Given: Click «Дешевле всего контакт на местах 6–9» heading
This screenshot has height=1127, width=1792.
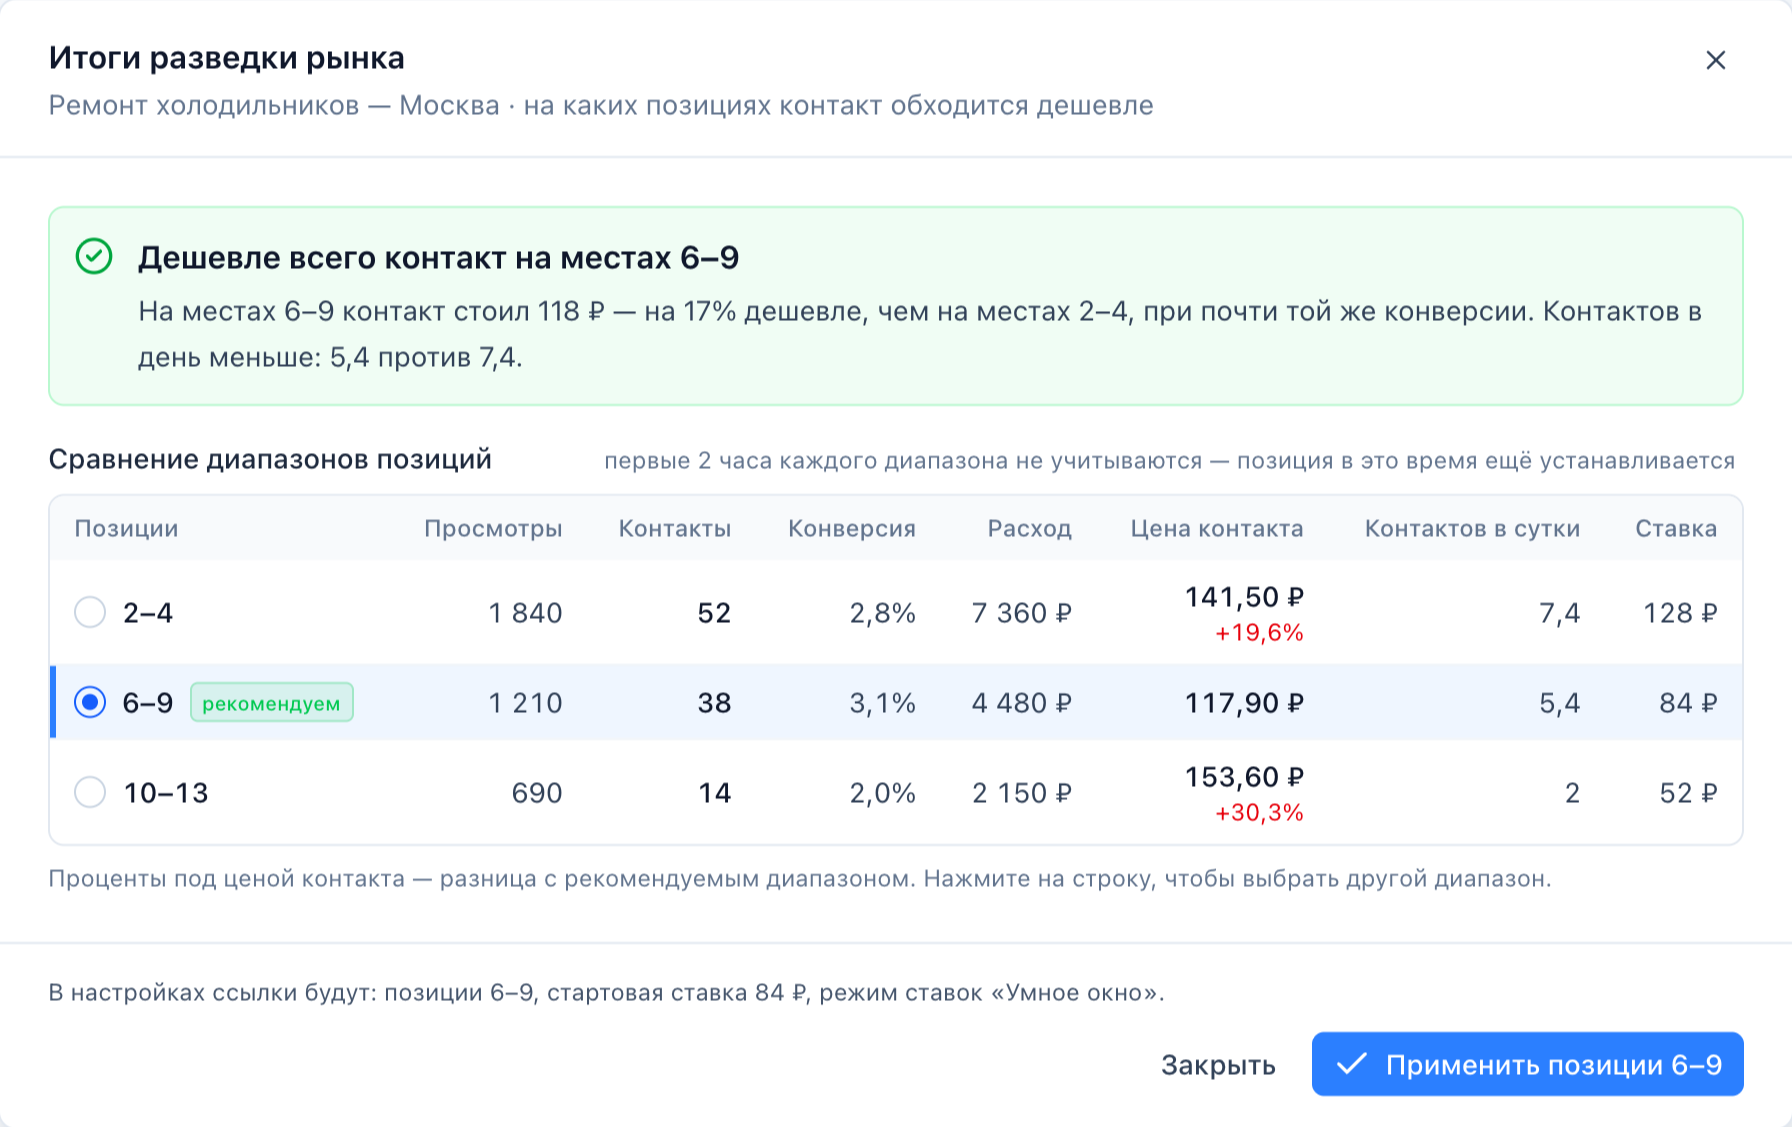Looking at the screenshot, I should click(x=438, y=258).
